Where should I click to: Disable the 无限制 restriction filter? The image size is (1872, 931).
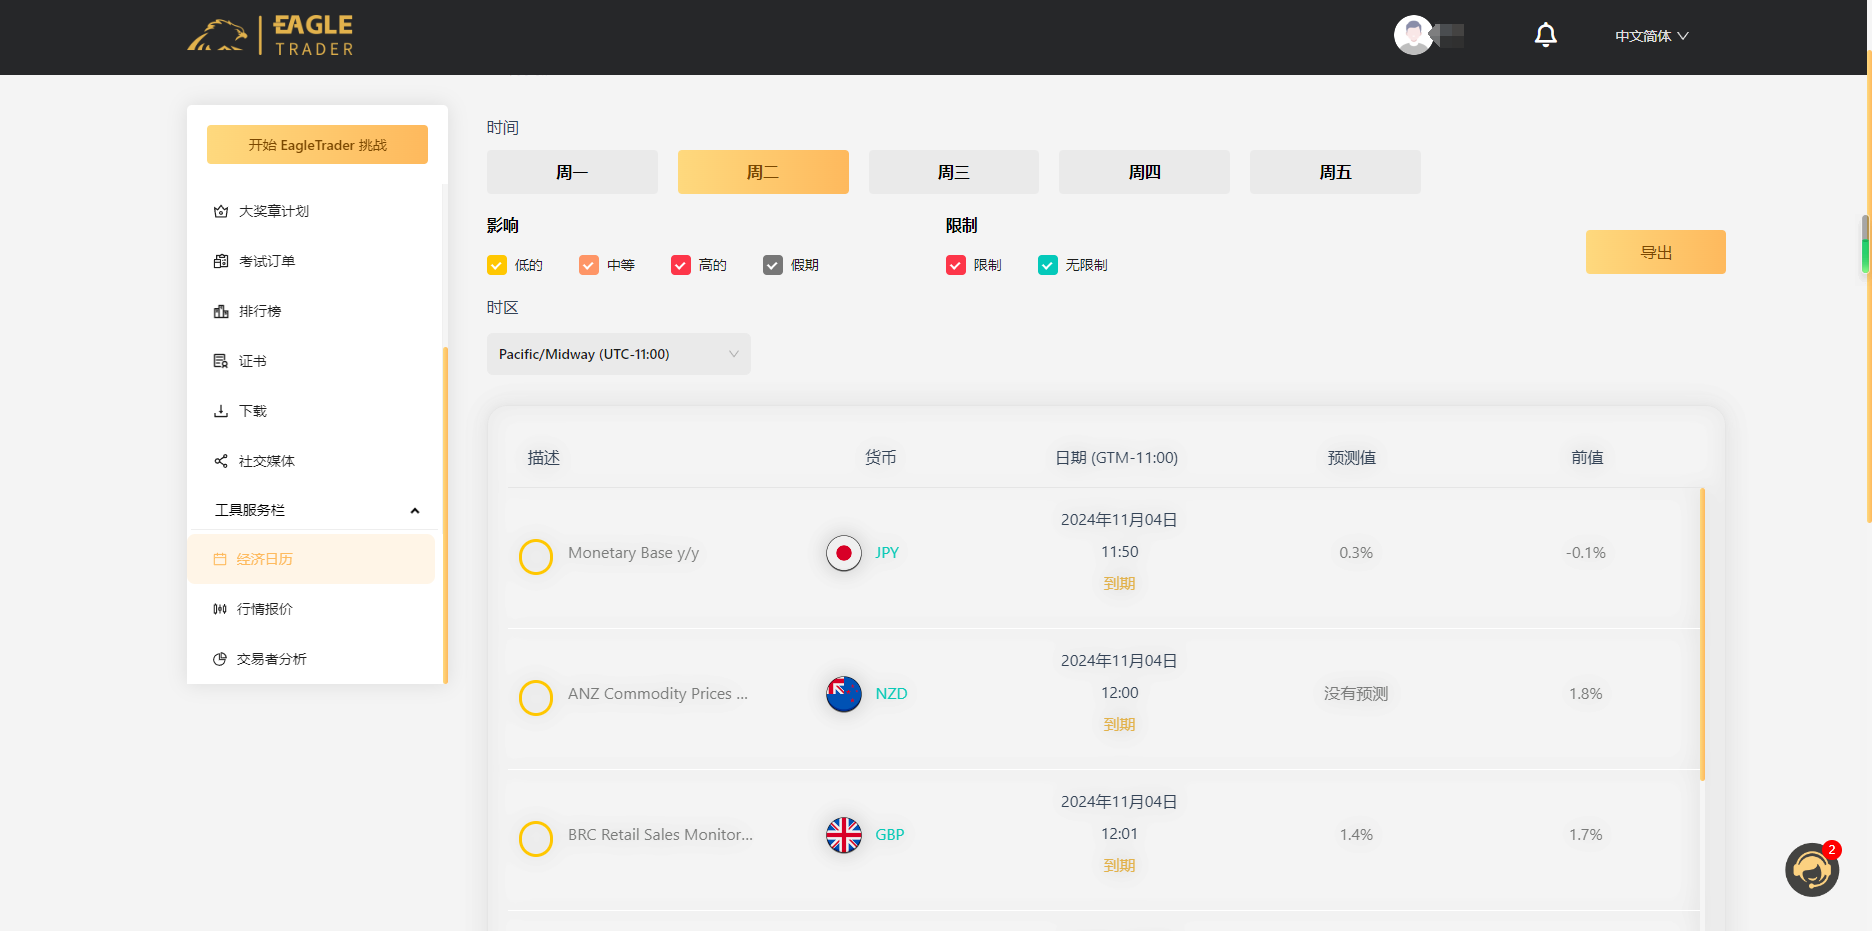pos(1047,264)
